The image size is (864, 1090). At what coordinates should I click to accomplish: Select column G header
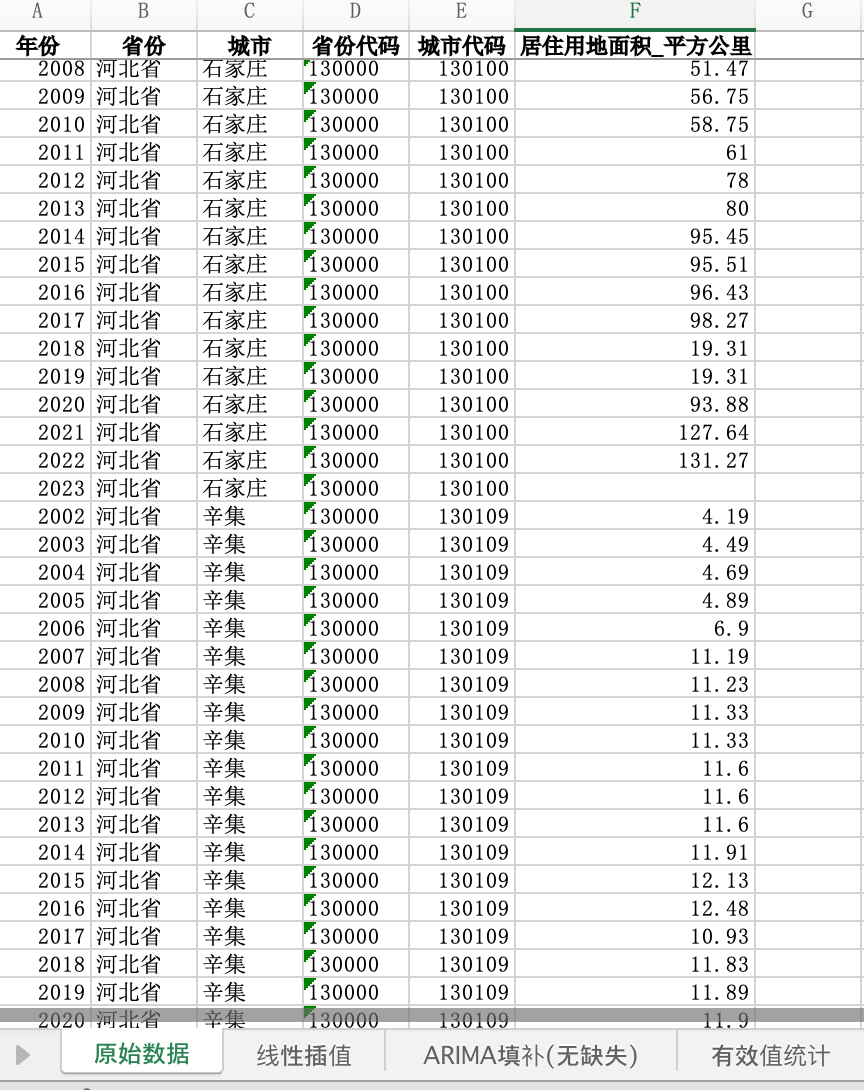[808, 10]
